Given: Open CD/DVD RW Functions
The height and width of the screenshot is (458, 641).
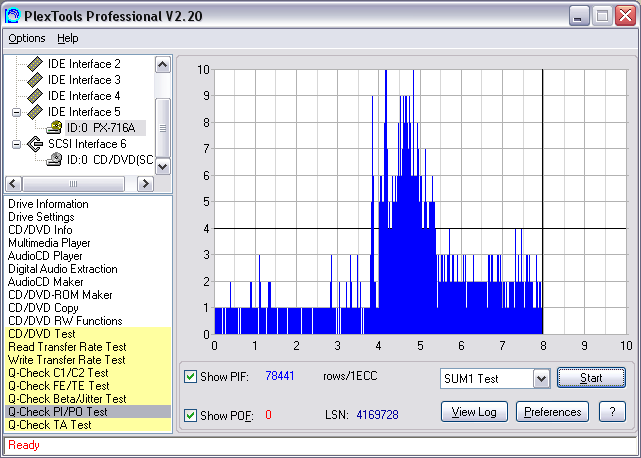Looking at the screenshot, I should 65,321.
